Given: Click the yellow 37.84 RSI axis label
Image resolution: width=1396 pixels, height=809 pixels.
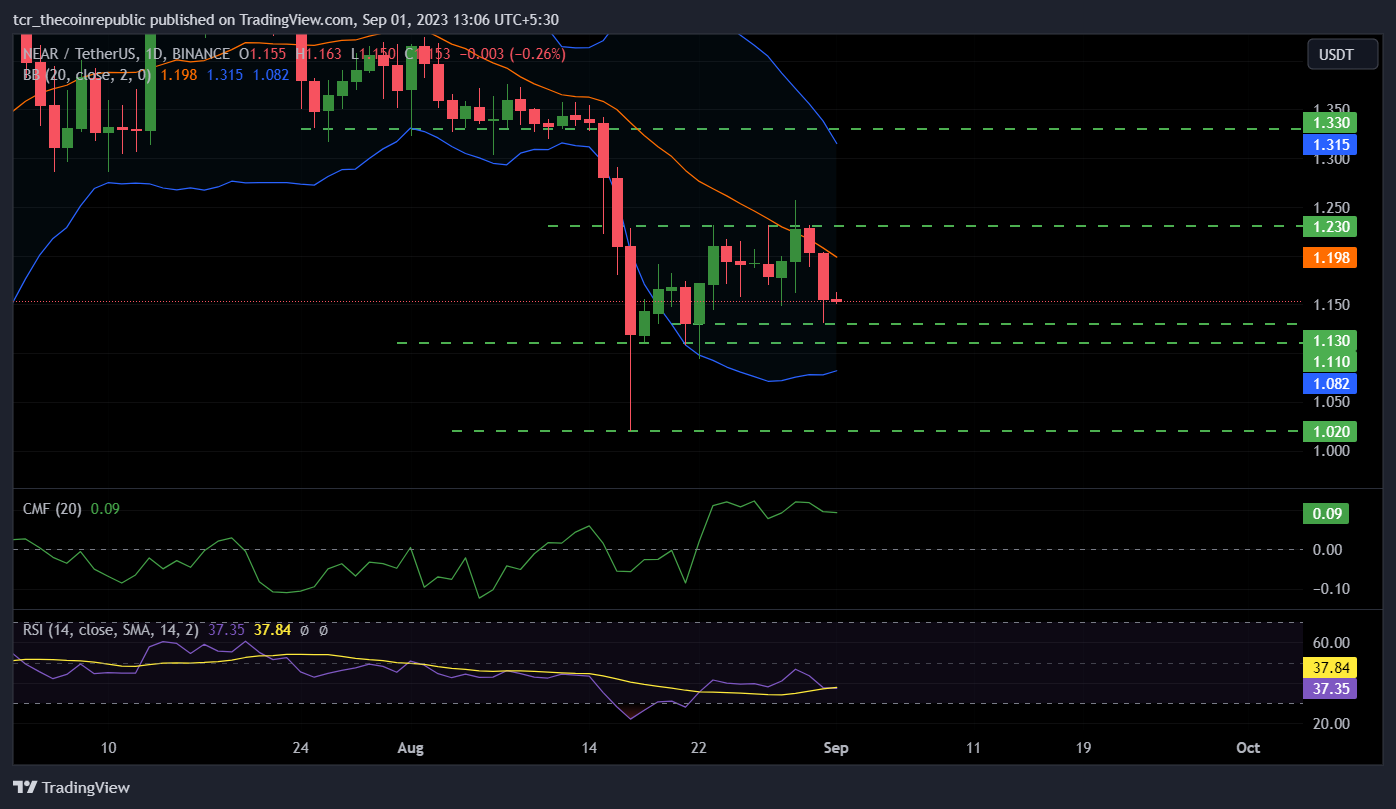Looking at the screenshot, I should coord(1329,668).
